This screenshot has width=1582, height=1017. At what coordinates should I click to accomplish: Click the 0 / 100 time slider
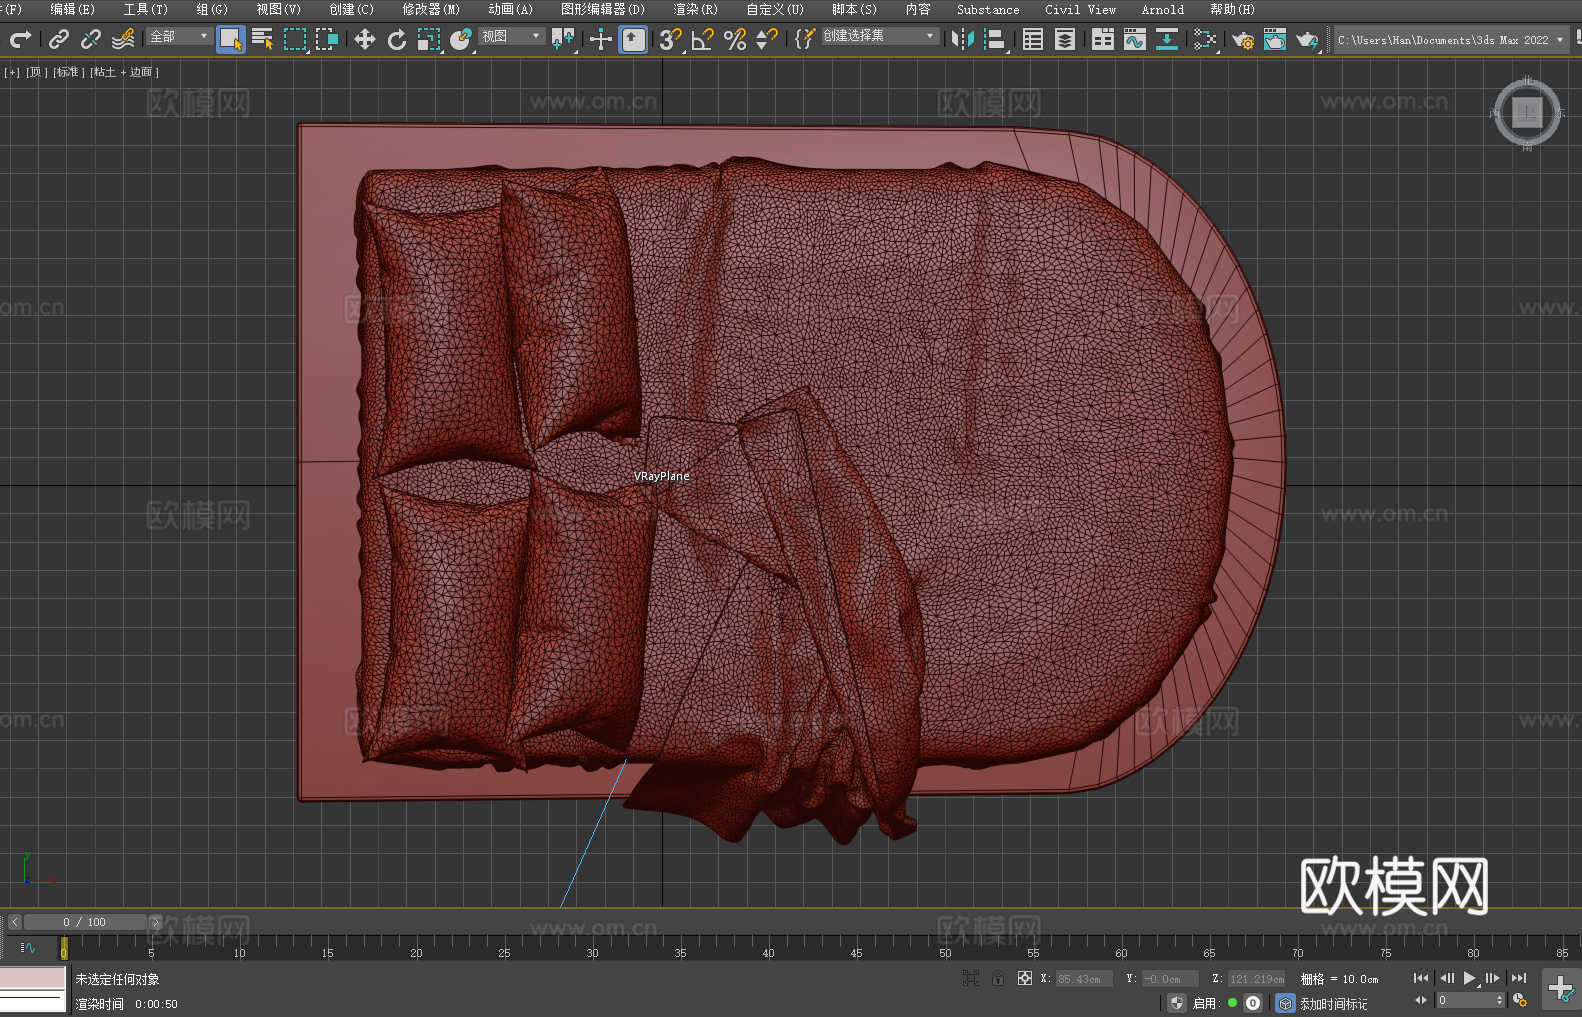point(85,922)
